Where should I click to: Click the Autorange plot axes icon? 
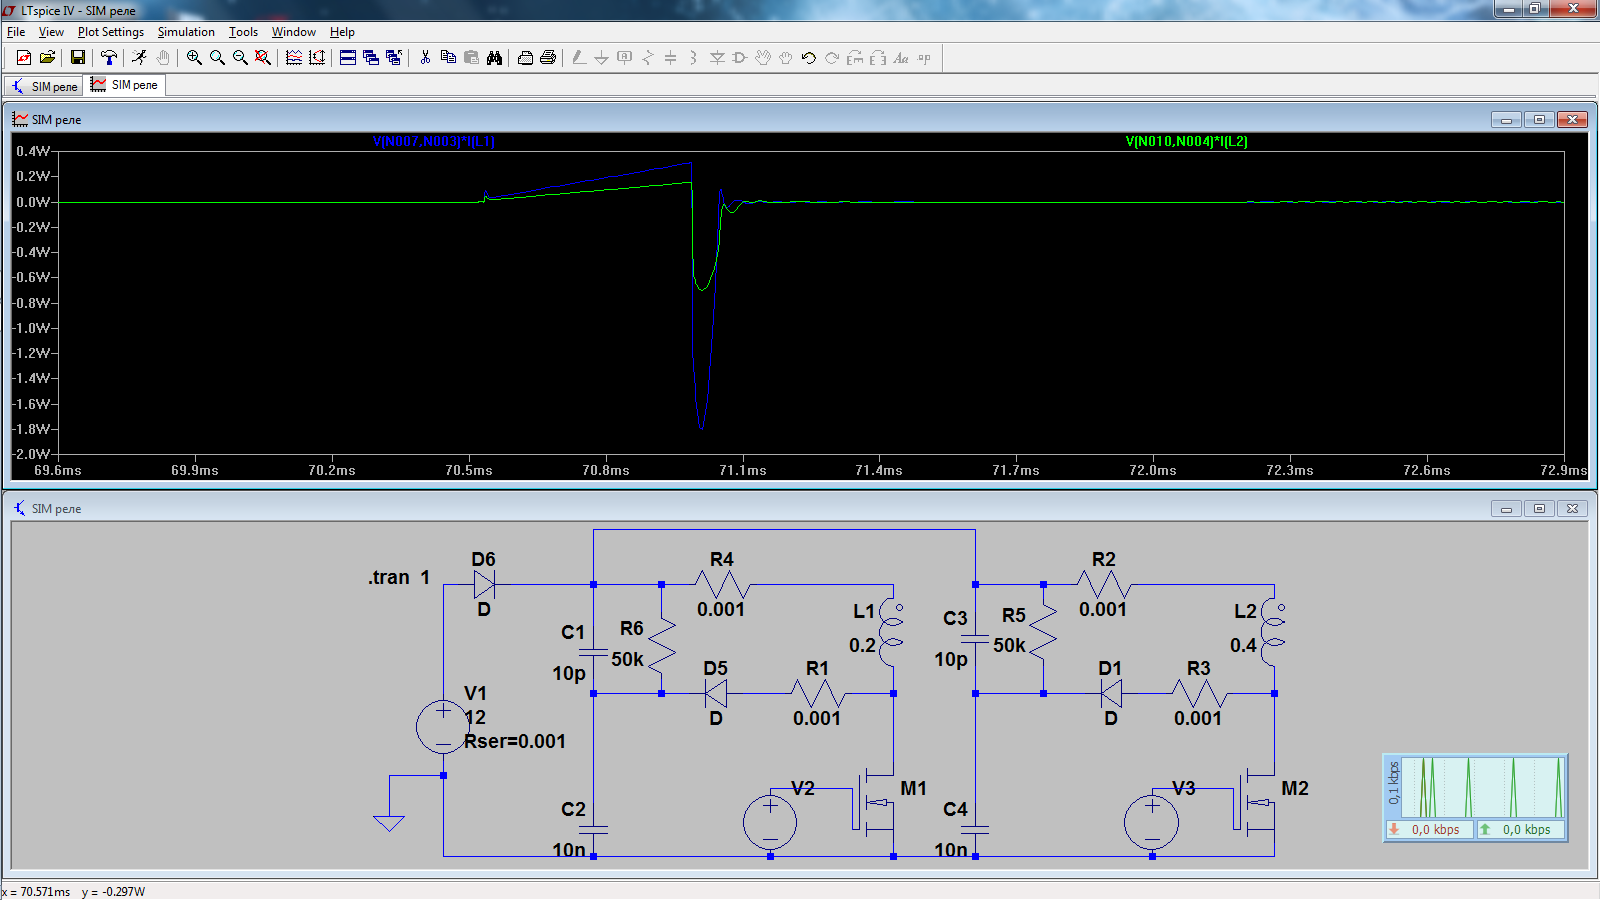click(317, 58)
